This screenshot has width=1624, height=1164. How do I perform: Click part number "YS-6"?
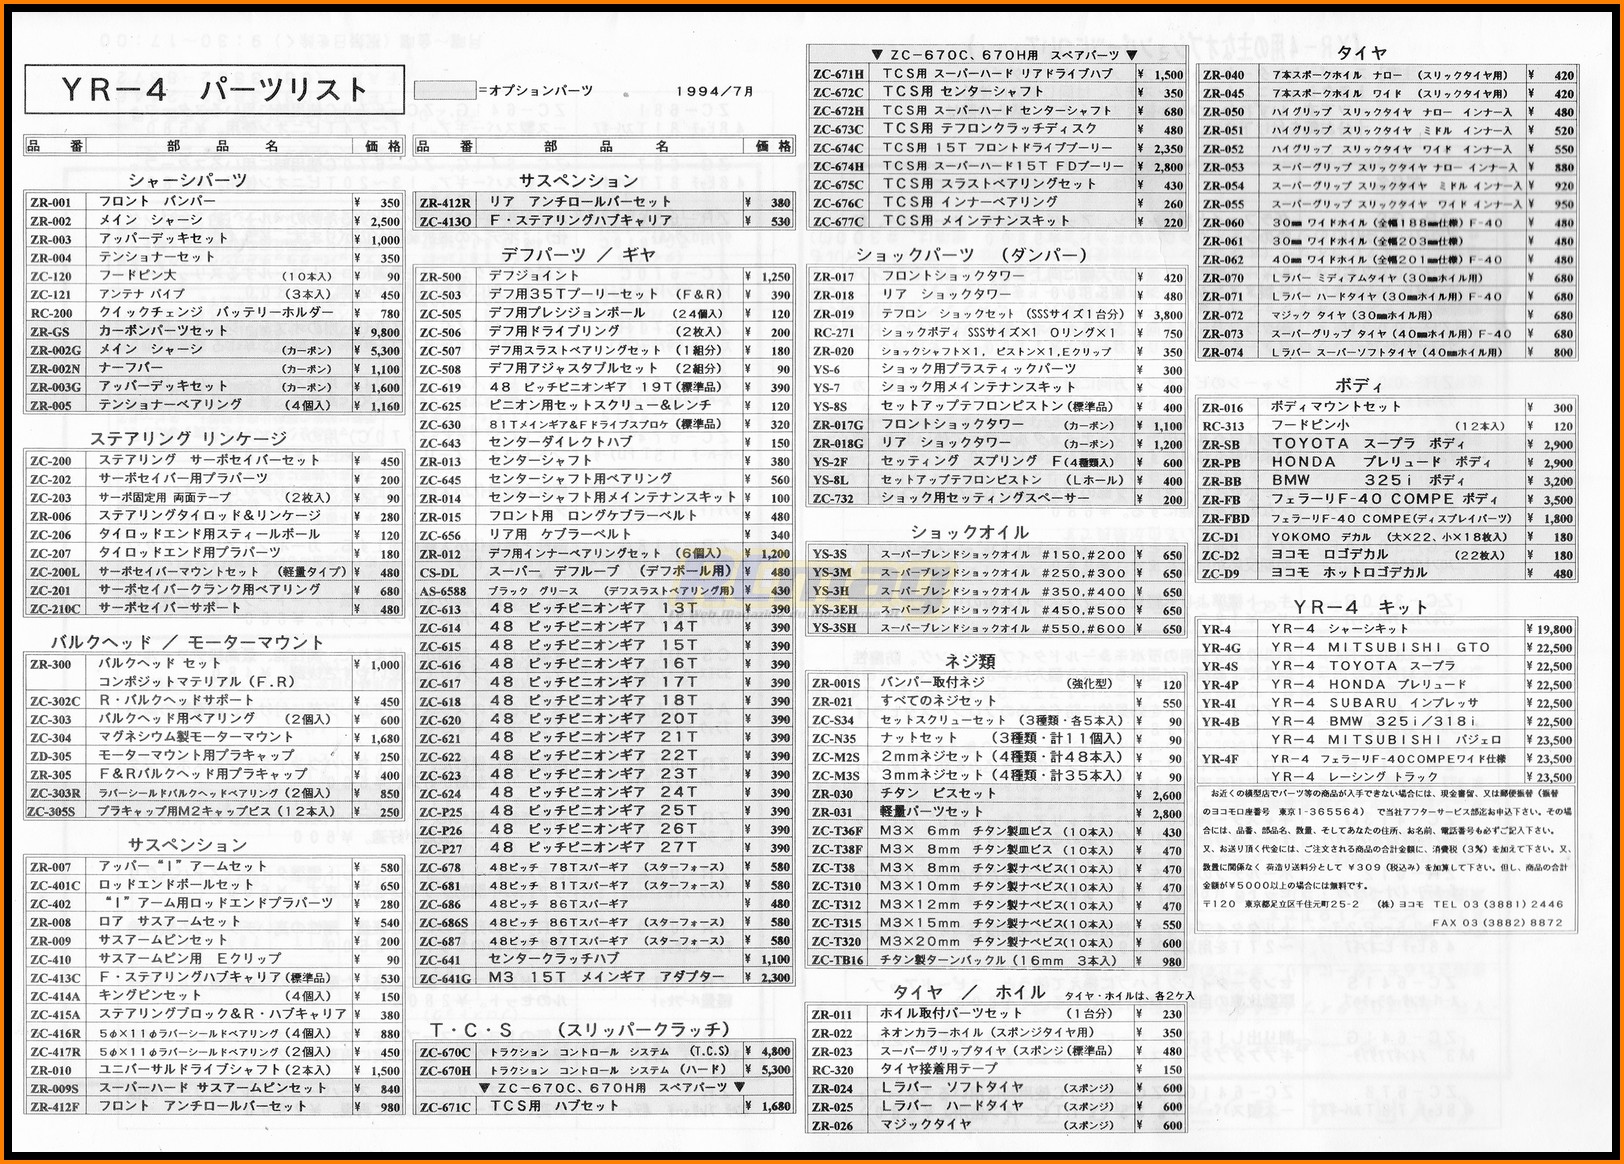pos(827,370)
